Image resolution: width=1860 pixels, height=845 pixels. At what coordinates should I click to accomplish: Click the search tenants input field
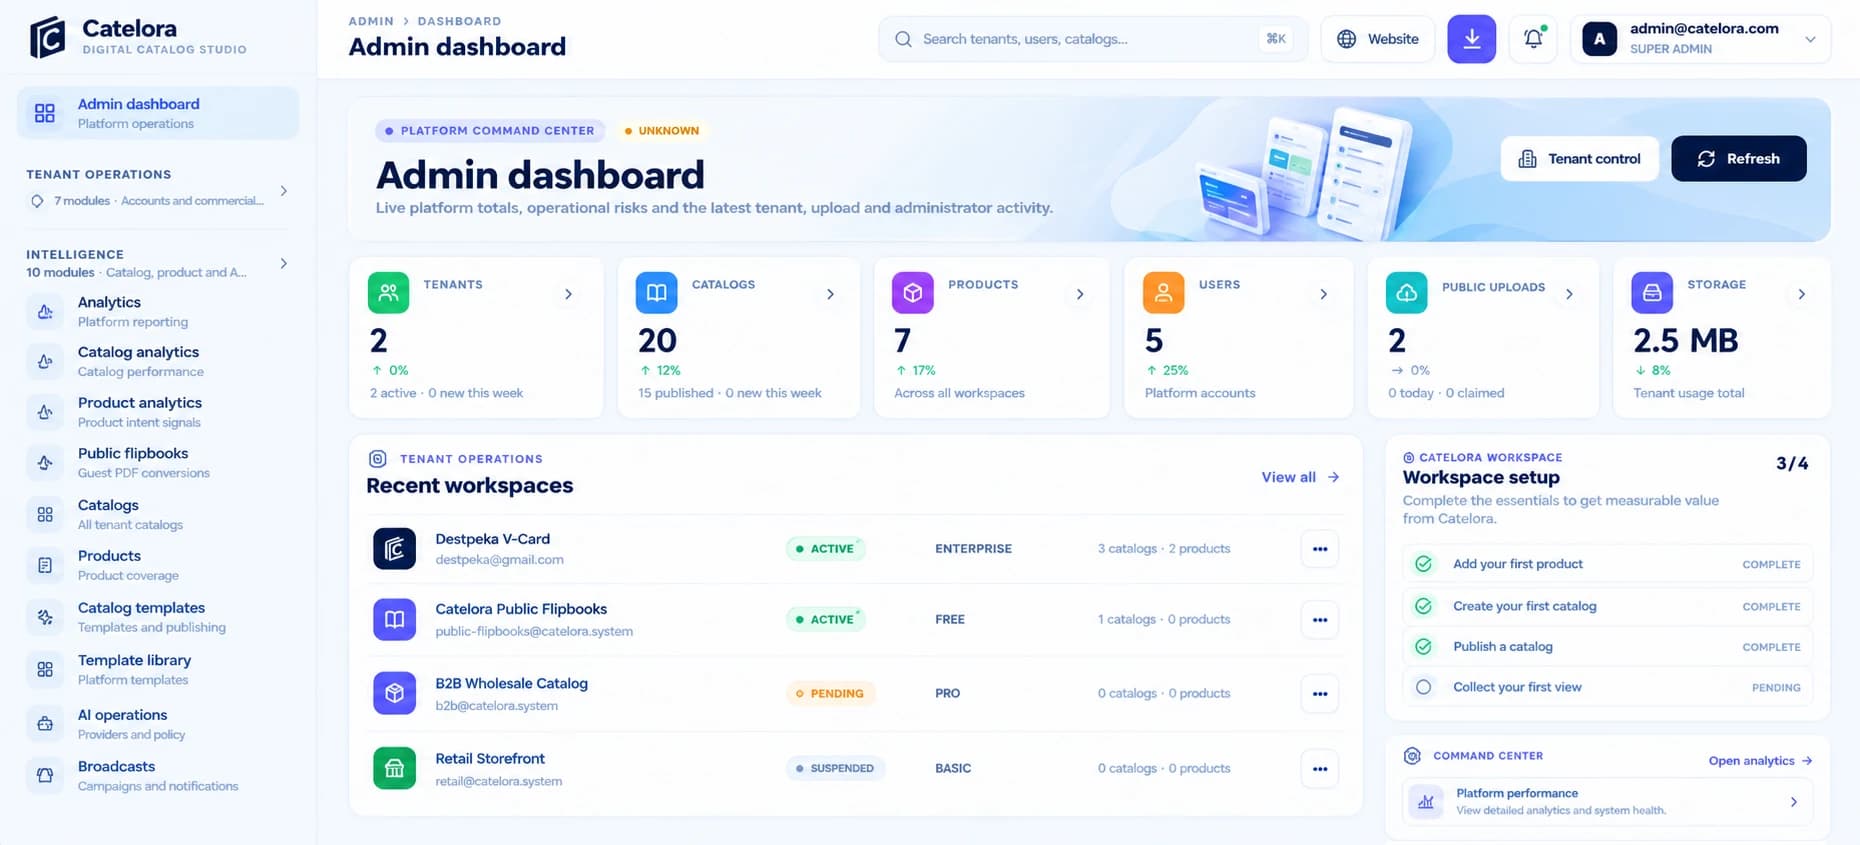(1092, 39)
